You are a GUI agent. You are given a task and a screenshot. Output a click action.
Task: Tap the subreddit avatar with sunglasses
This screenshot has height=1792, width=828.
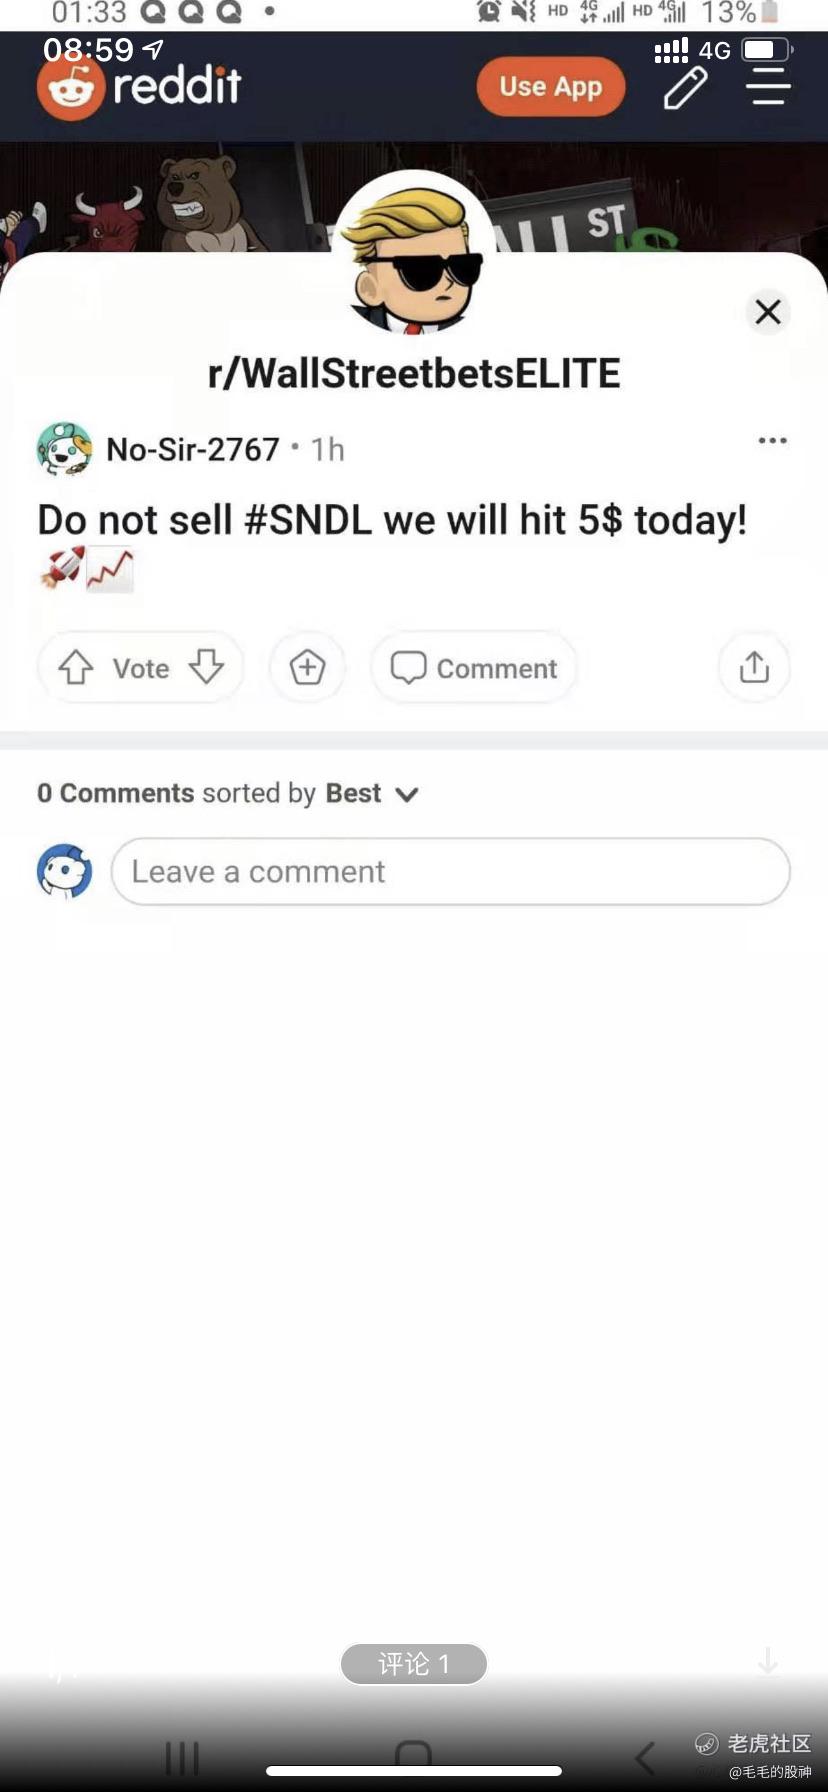coord(414,256)
